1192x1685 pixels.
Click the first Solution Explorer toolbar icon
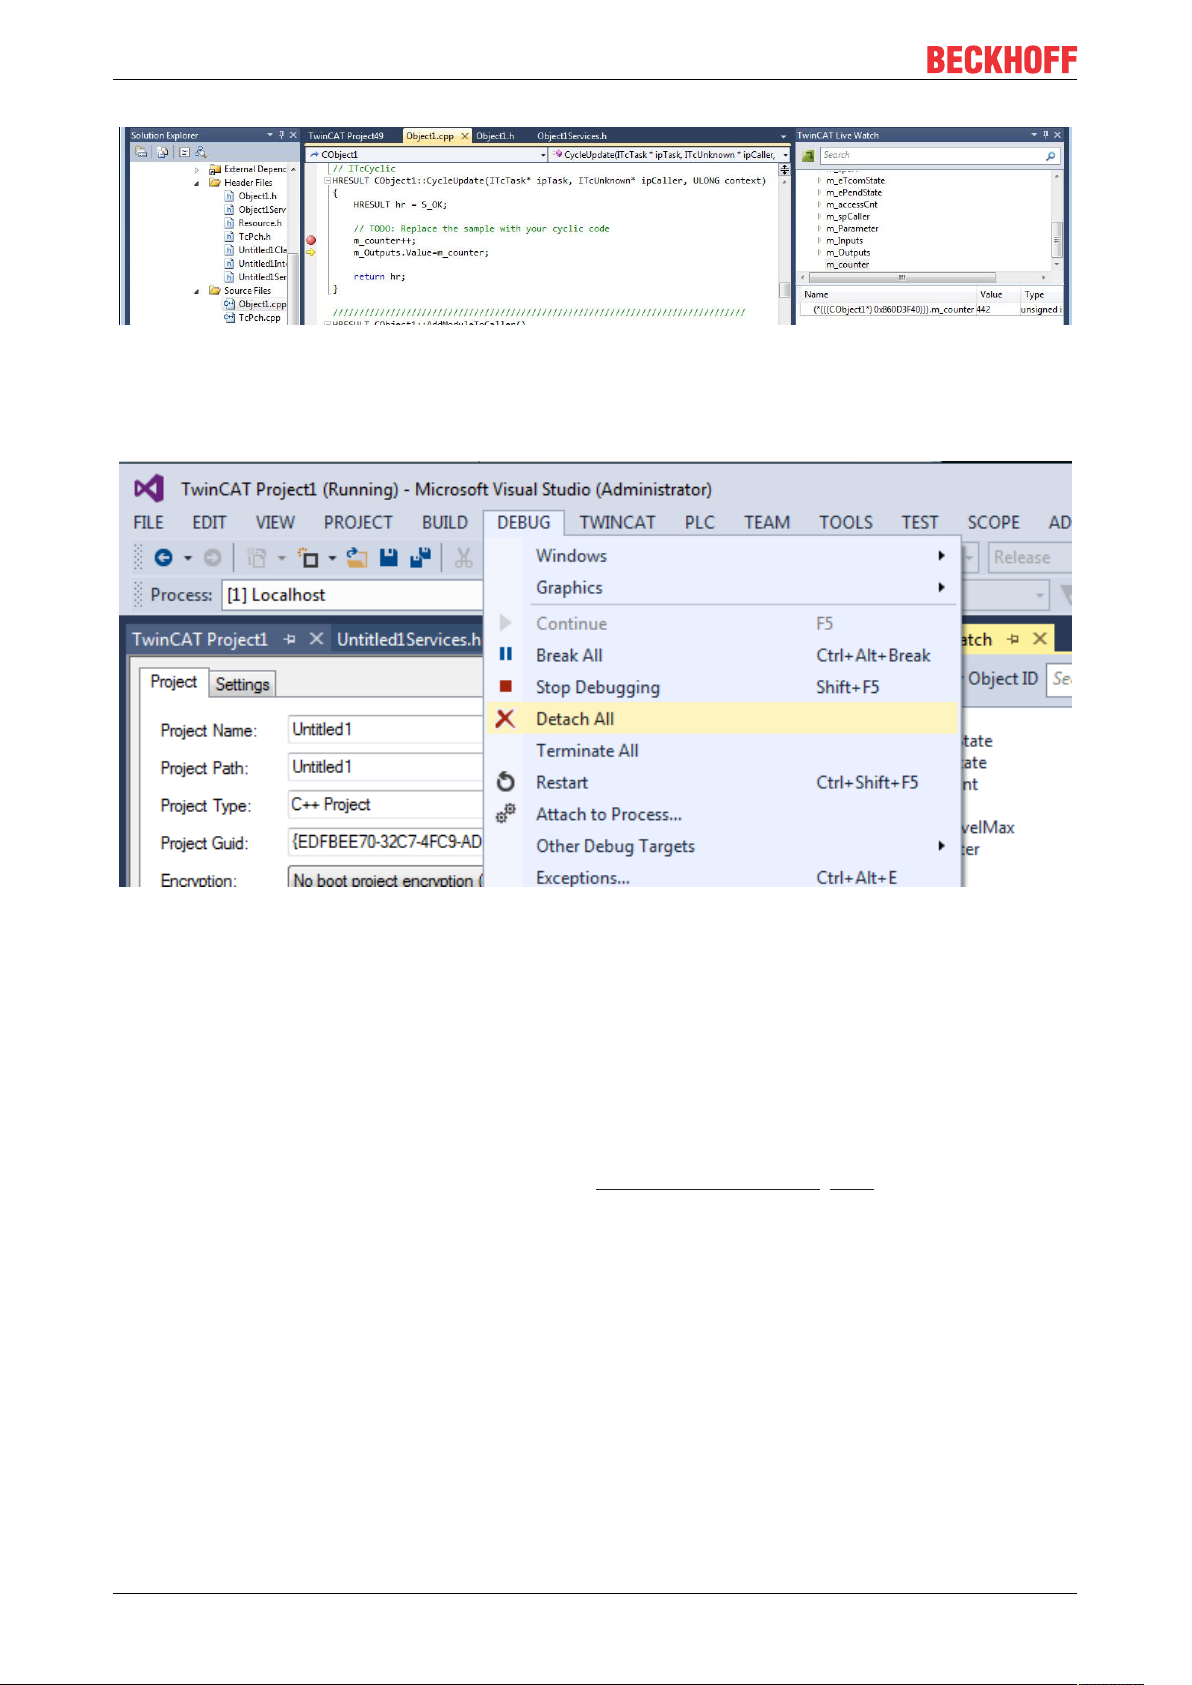(x=141, y=152)
